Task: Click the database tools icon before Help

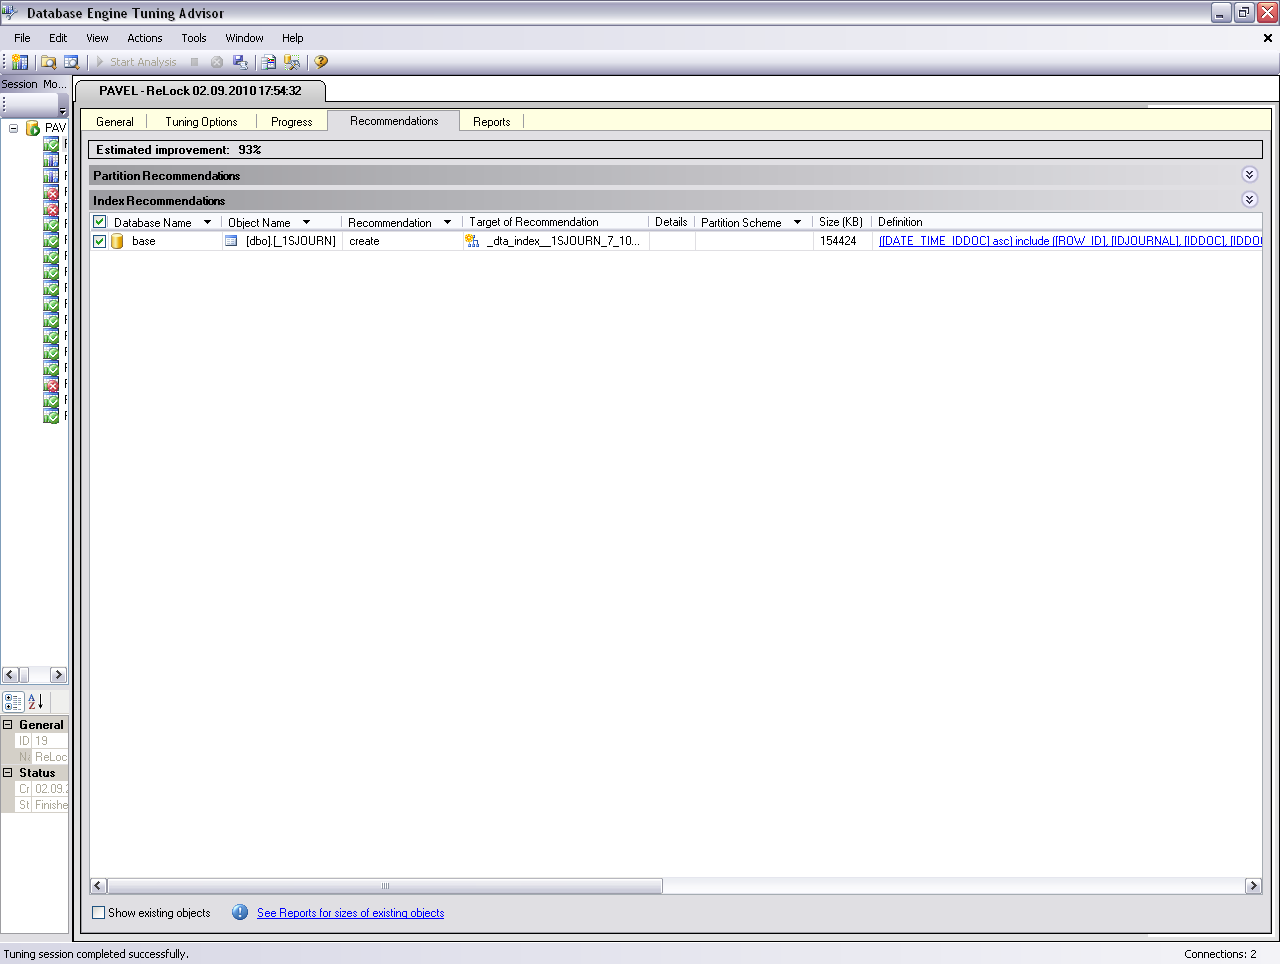Action: (292, 62)
